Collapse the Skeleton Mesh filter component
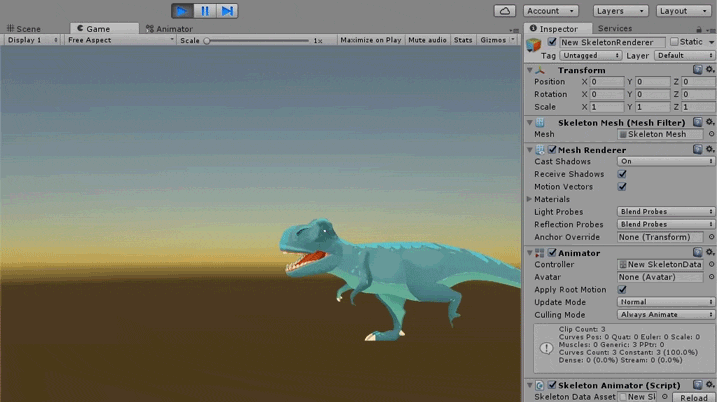The image size is (718, 402). 530,123
